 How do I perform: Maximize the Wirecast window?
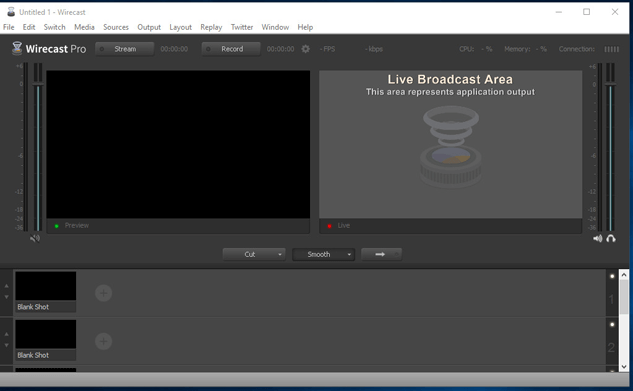[x=587, y=12]
